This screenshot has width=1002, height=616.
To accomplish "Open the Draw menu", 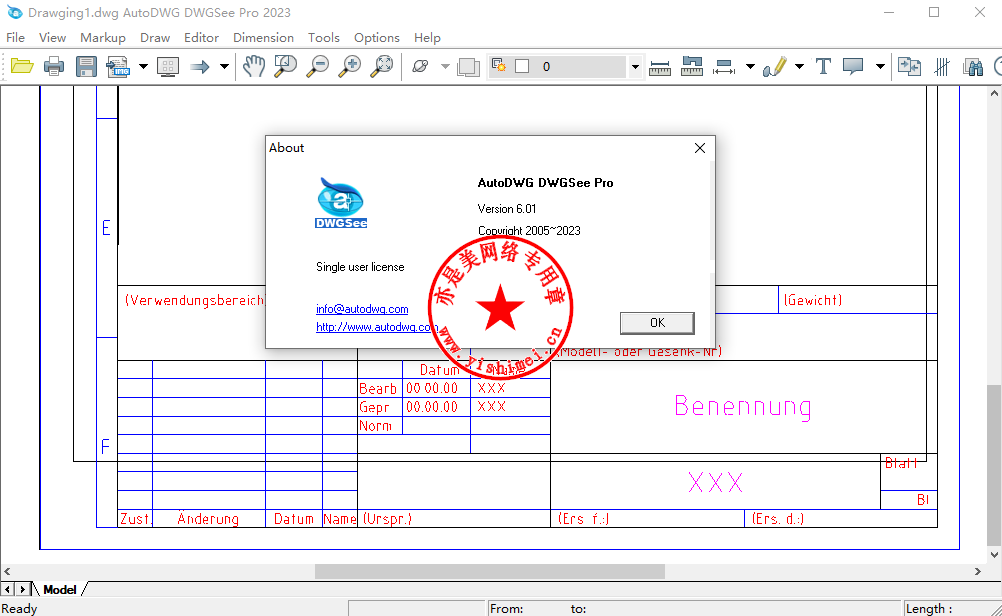I will pos(155,38).
